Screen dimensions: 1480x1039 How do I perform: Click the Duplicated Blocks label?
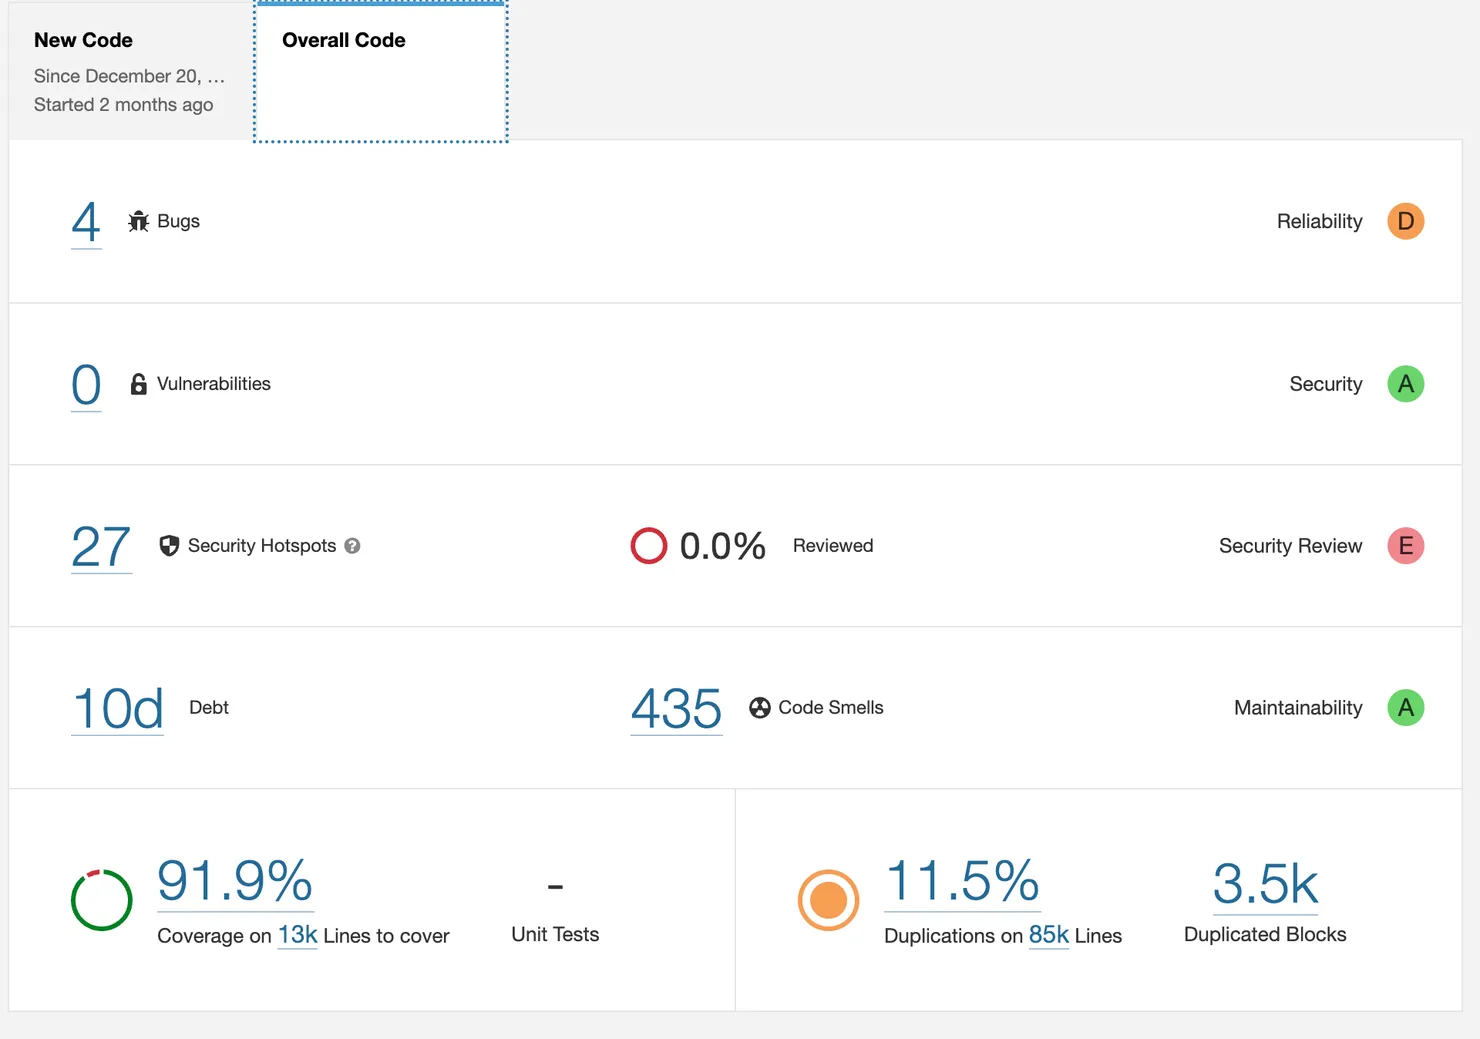(1265, 934)
